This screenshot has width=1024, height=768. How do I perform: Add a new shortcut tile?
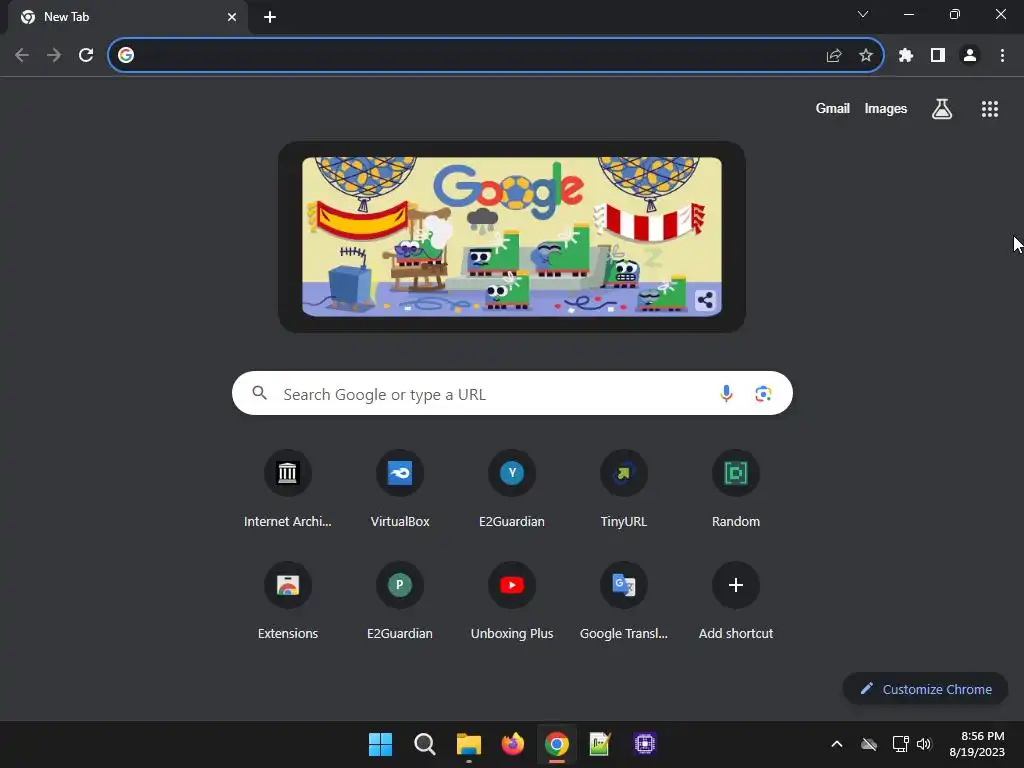point(736,599)
